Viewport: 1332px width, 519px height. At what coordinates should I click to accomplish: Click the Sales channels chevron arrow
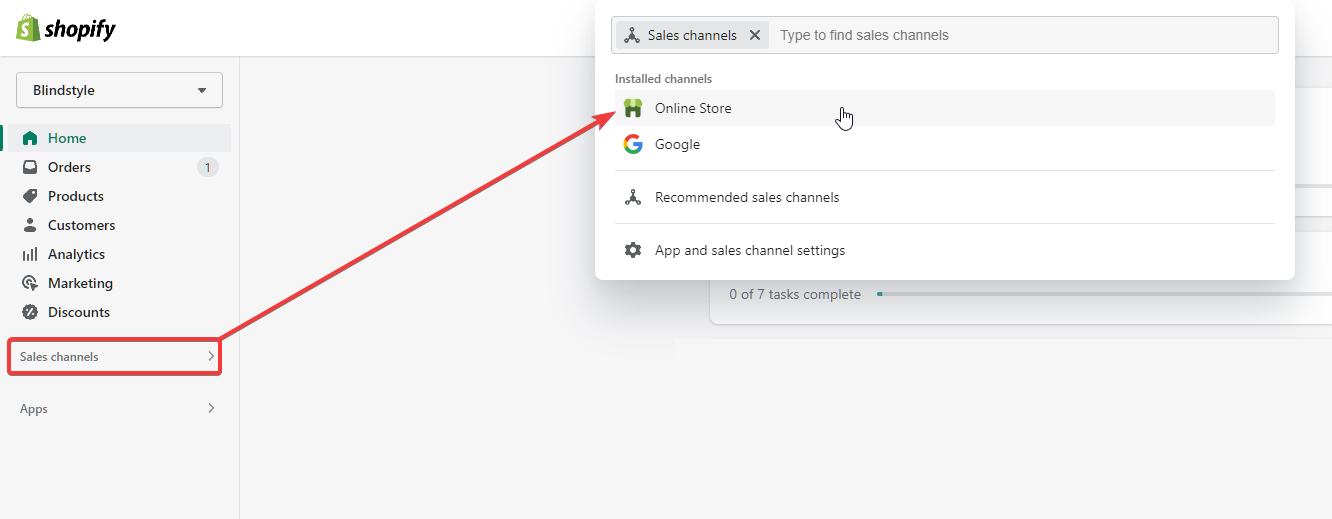click(x=210, y=356)
